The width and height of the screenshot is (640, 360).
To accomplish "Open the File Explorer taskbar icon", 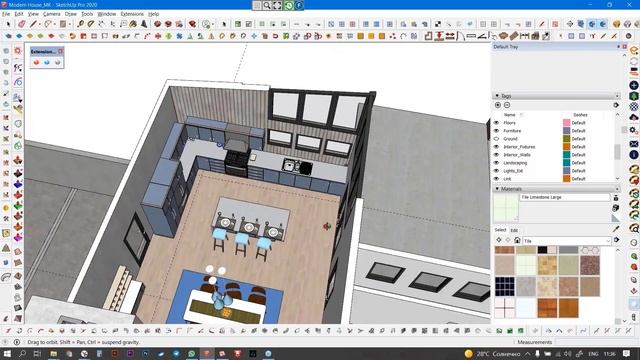I will [x=53, y=353].
